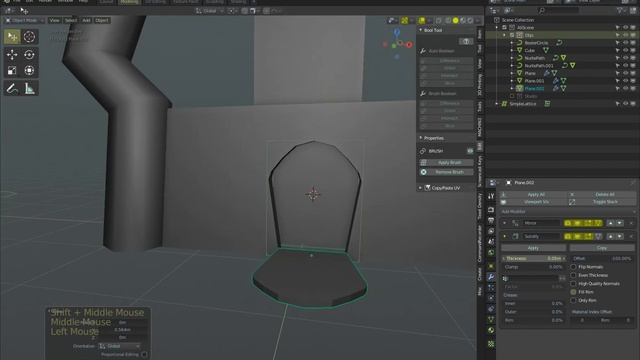This screenshot has height=360, width=640.
Task: Toggle Mirror modifier viewport display
Action: [x=578, y=223]
